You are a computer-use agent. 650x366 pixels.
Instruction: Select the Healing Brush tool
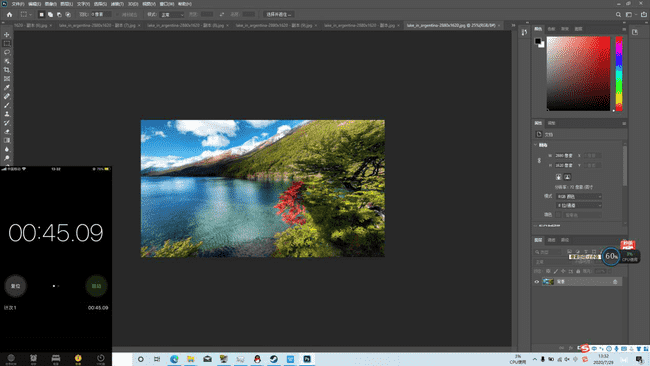pos(7,96)
